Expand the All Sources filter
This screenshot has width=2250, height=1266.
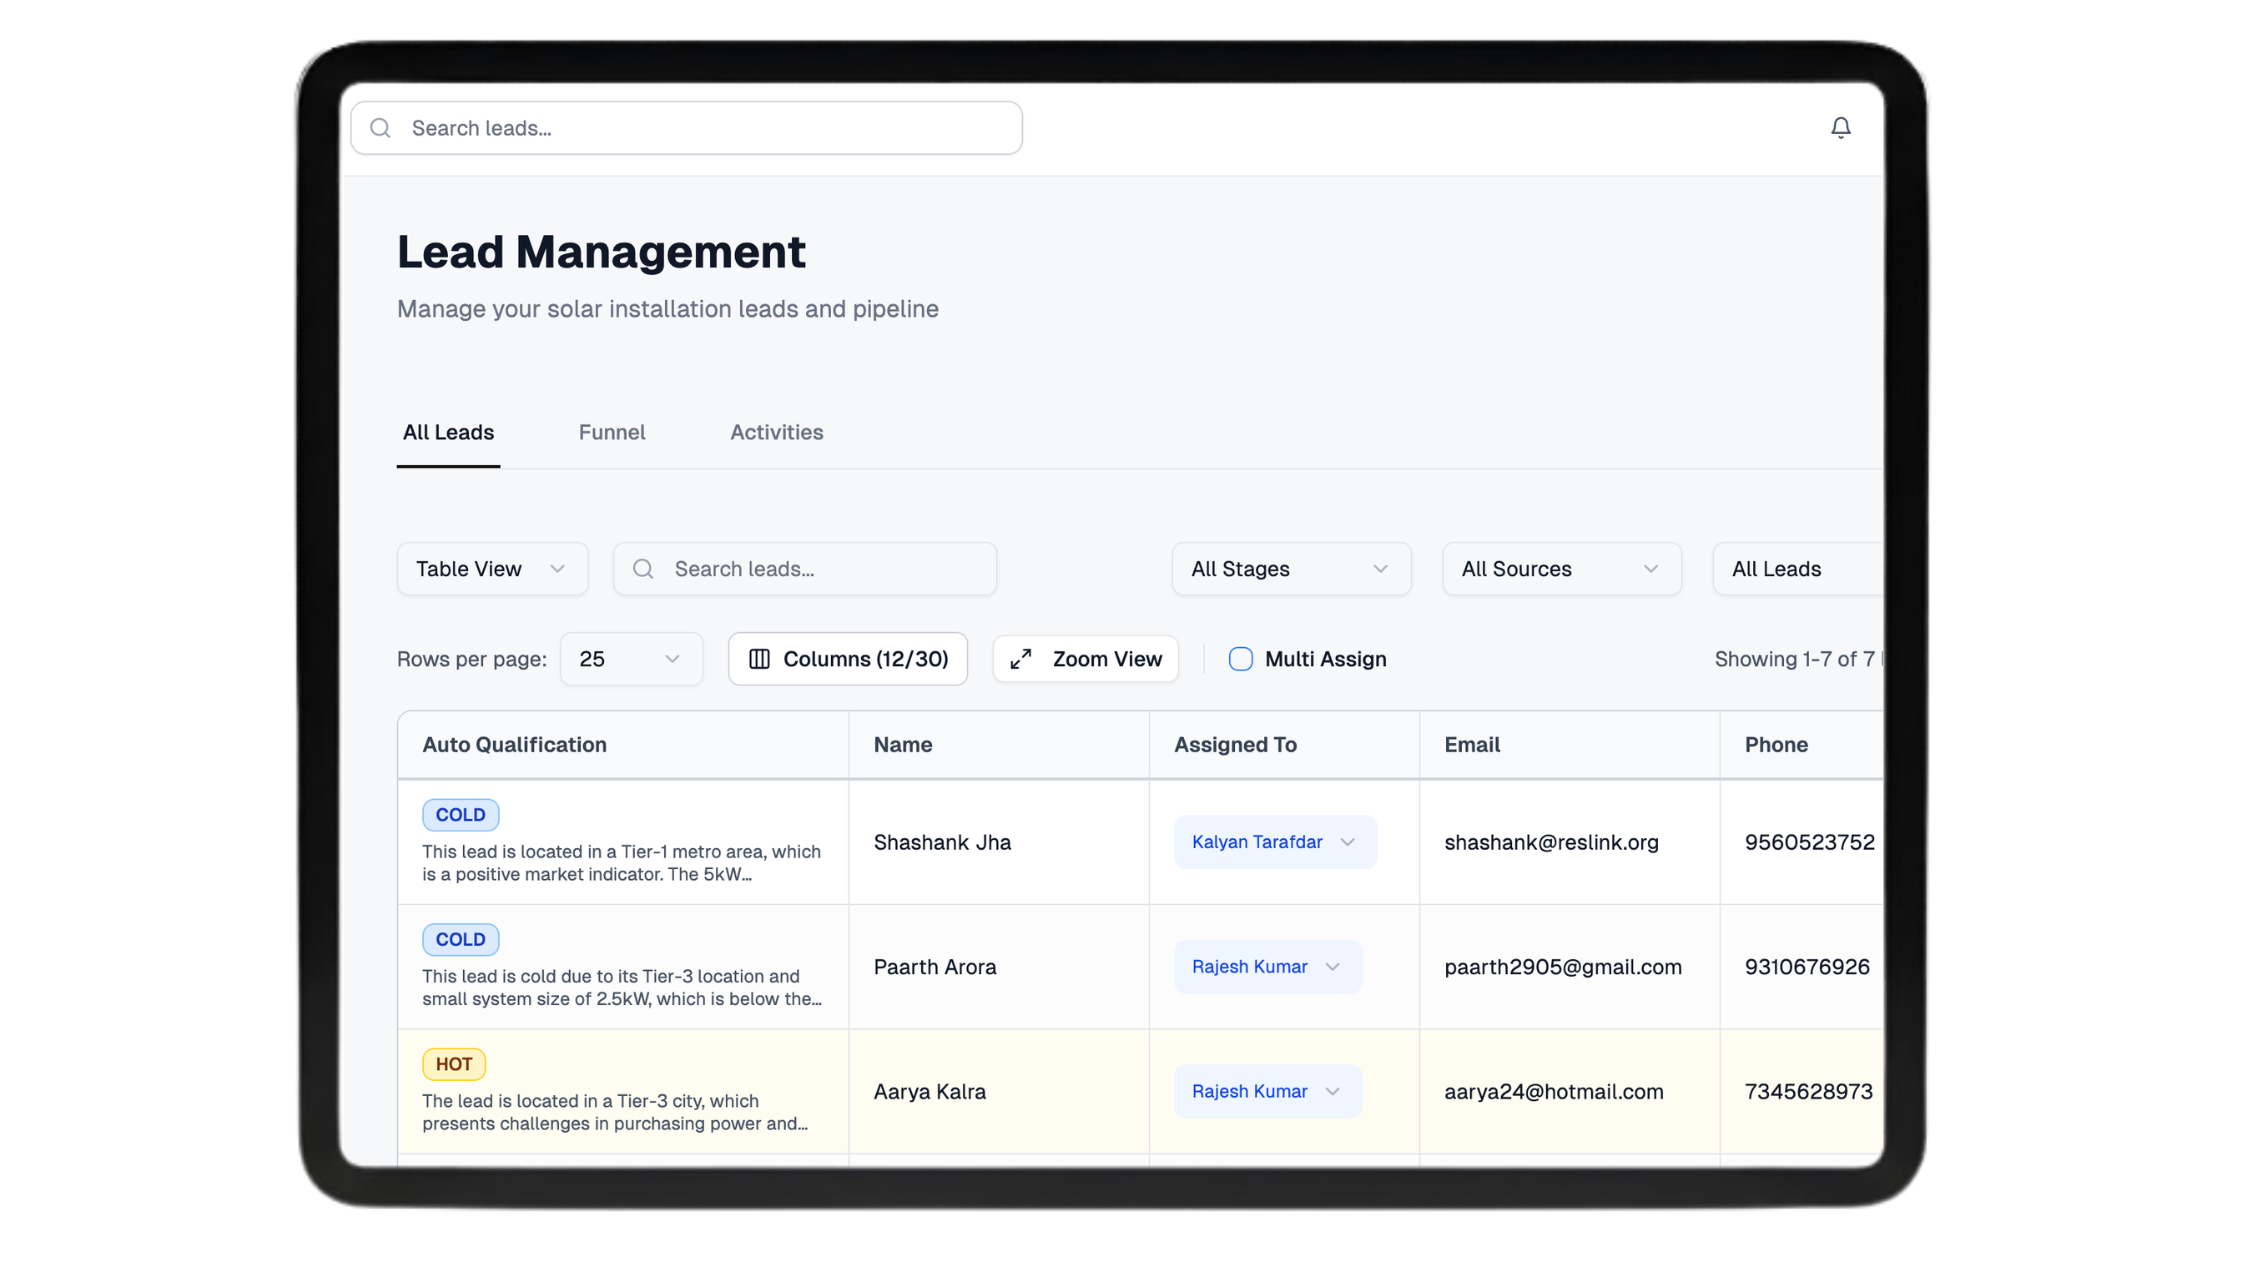(x=1560, y=568)
